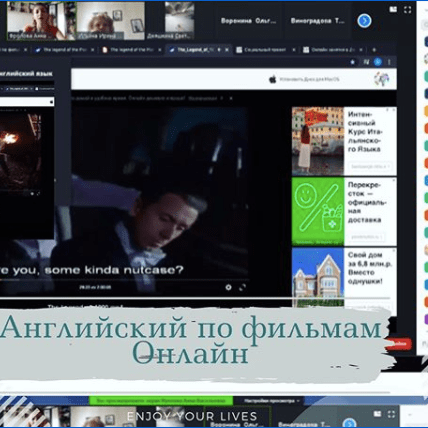Click button under Перекресток ad text
The height and width of the screenshot is (428, 428).
367,237
